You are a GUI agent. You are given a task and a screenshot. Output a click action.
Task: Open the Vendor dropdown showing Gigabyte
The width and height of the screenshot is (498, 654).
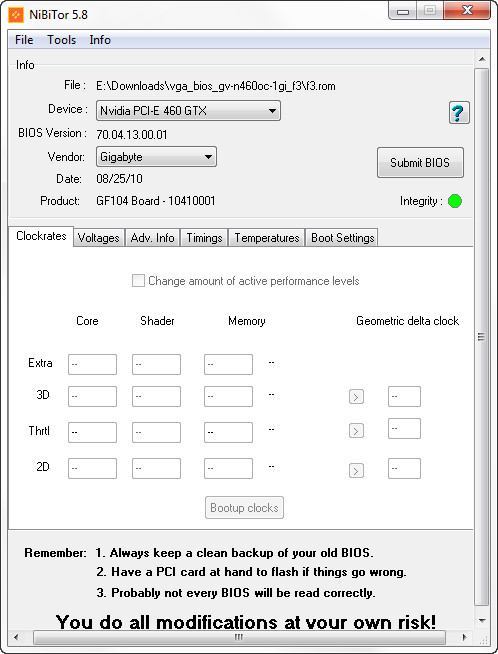click(x=156, y=157)
